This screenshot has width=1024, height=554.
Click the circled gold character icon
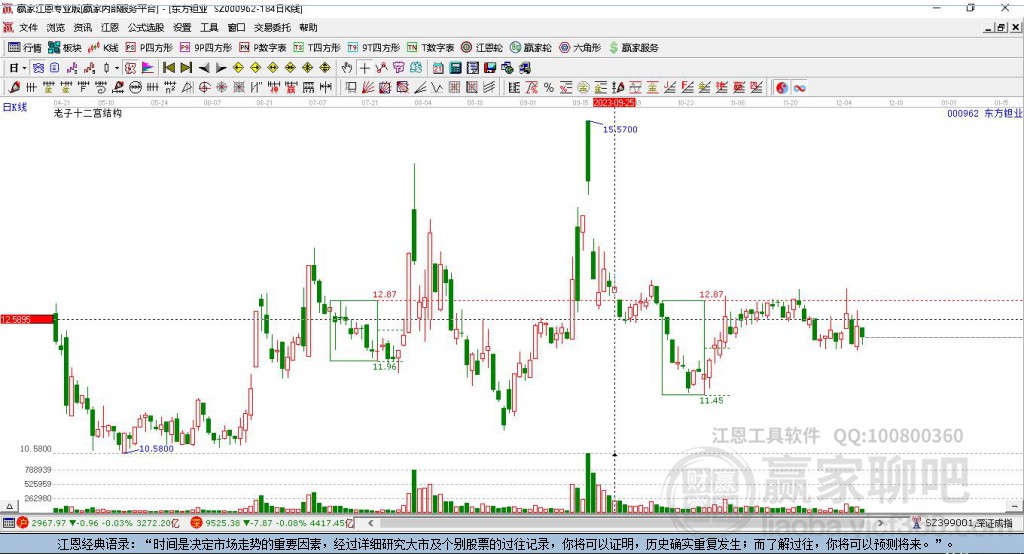click(x=583, y=88)
